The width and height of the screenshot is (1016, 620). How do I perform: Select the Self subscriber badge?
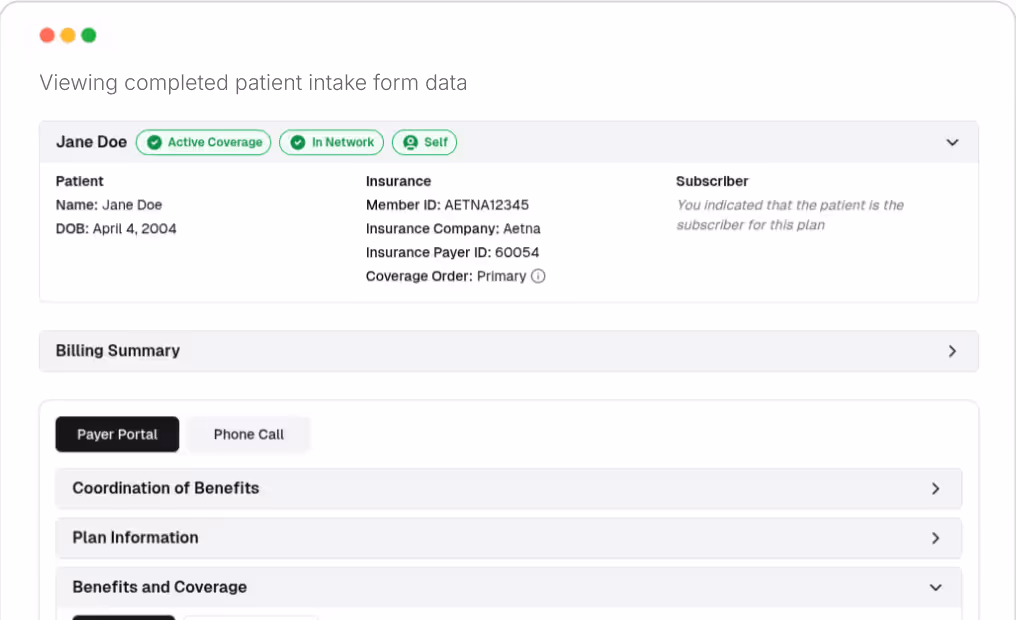[x=424, y=142]
